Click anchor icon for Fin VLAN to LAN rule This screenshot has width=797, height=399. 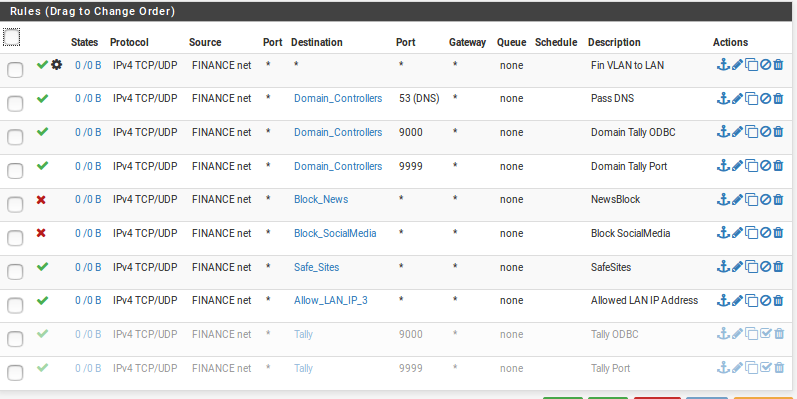click(723, 65)
